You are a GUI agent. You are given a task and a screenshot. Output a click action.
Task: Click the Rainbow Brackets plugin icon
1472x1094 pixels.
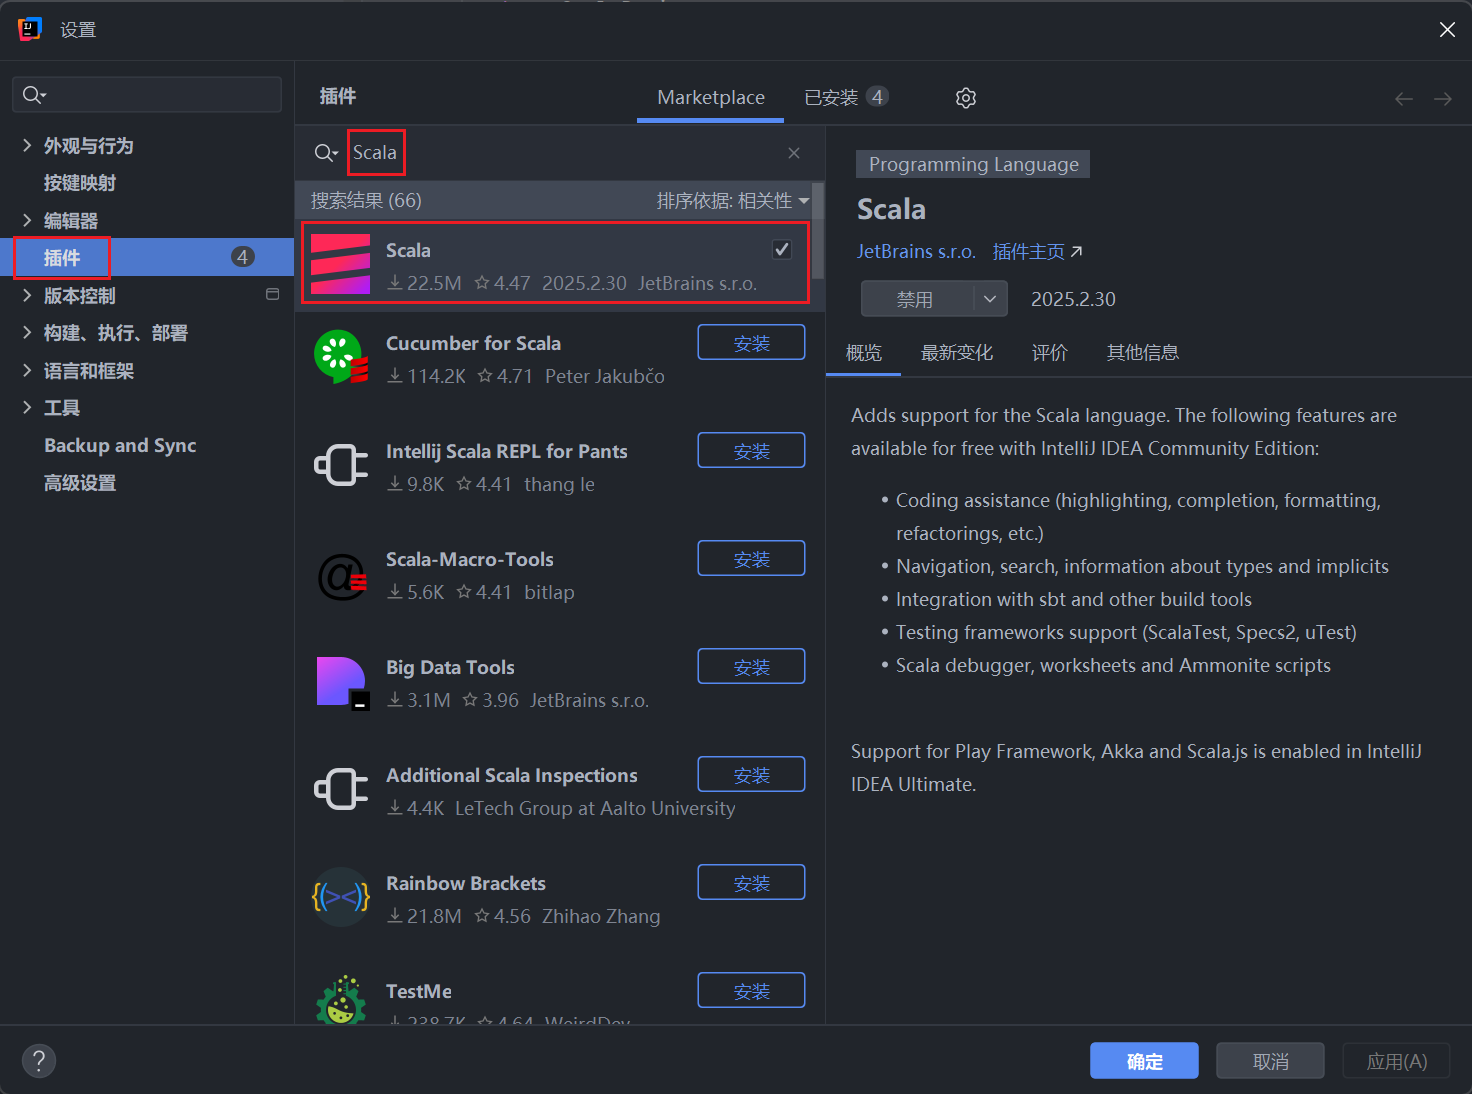click(x=341, y=897)
